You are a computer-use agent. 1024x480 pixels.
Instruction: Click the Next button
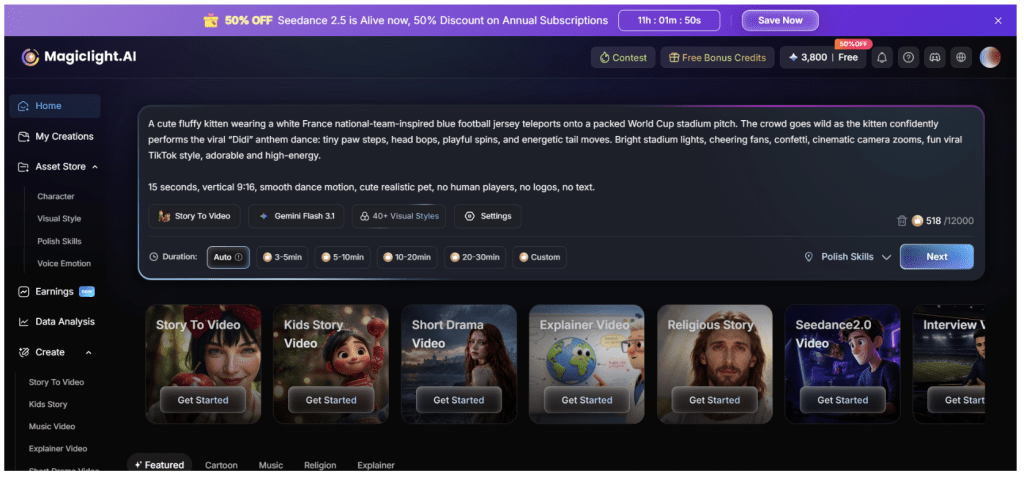pos(936,257)
